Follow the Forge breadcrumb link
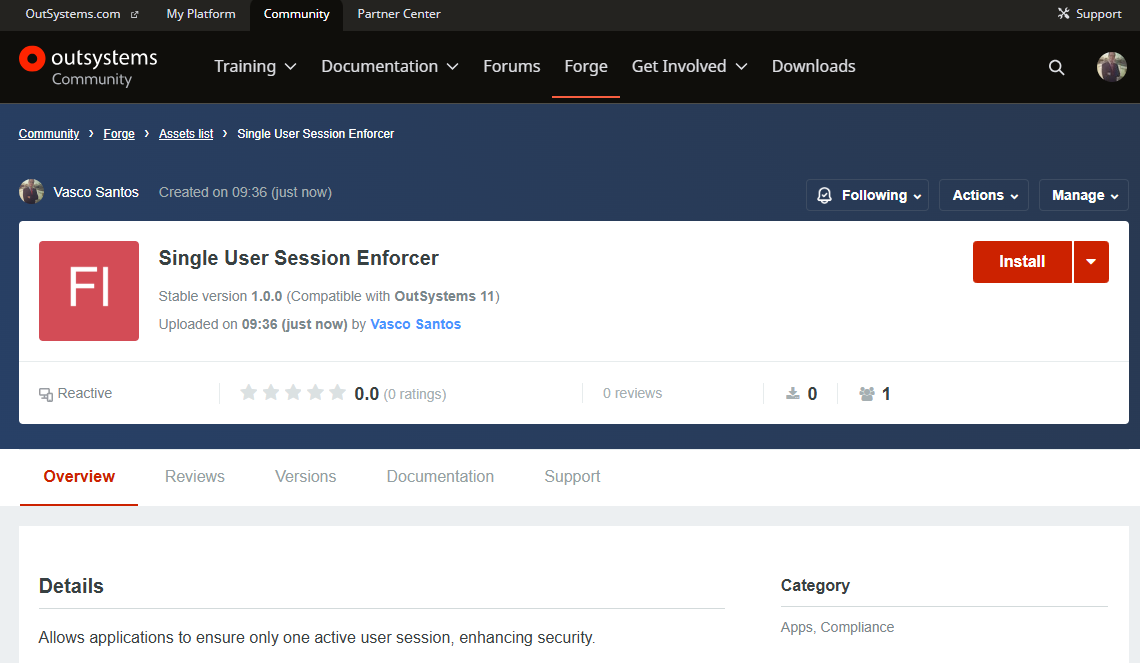 [119, 134]
